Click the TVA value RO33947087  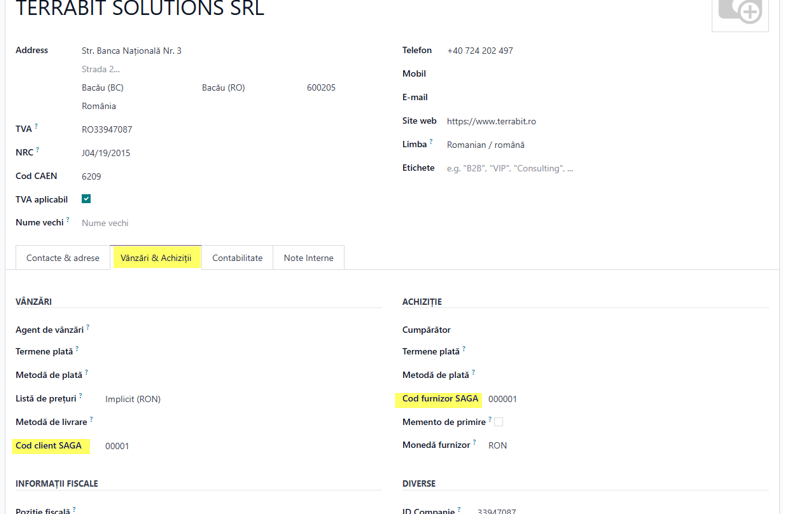pyautogui.click(x=107, y=130)
